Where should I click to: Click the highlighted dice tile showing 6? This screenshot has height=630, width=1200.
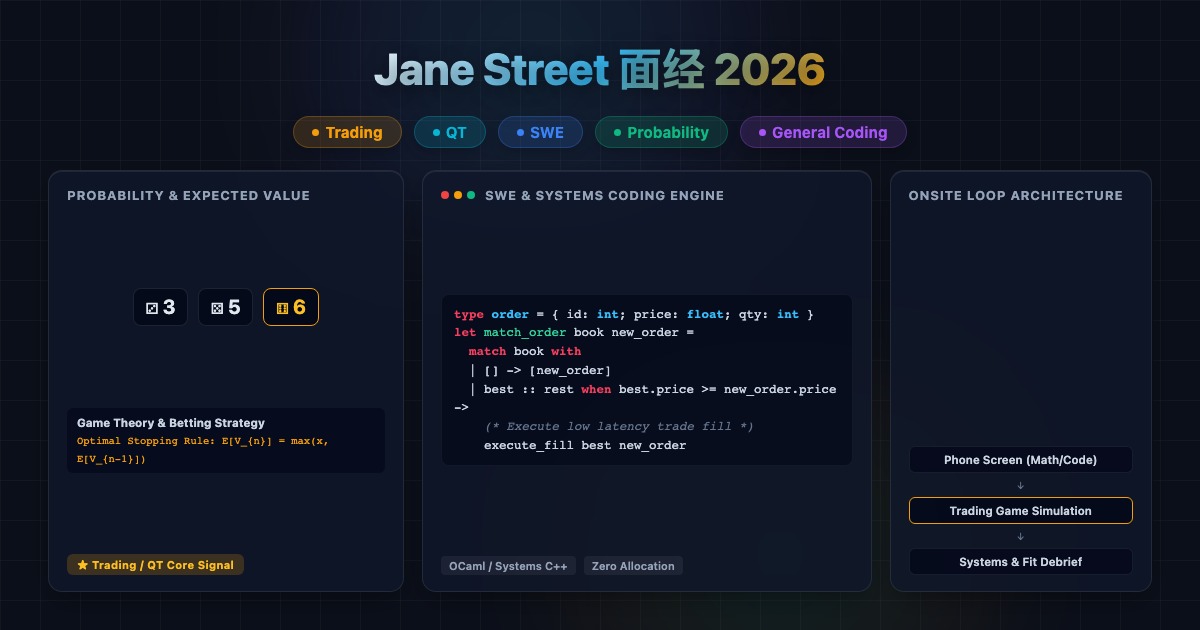(x=291, y=307)
